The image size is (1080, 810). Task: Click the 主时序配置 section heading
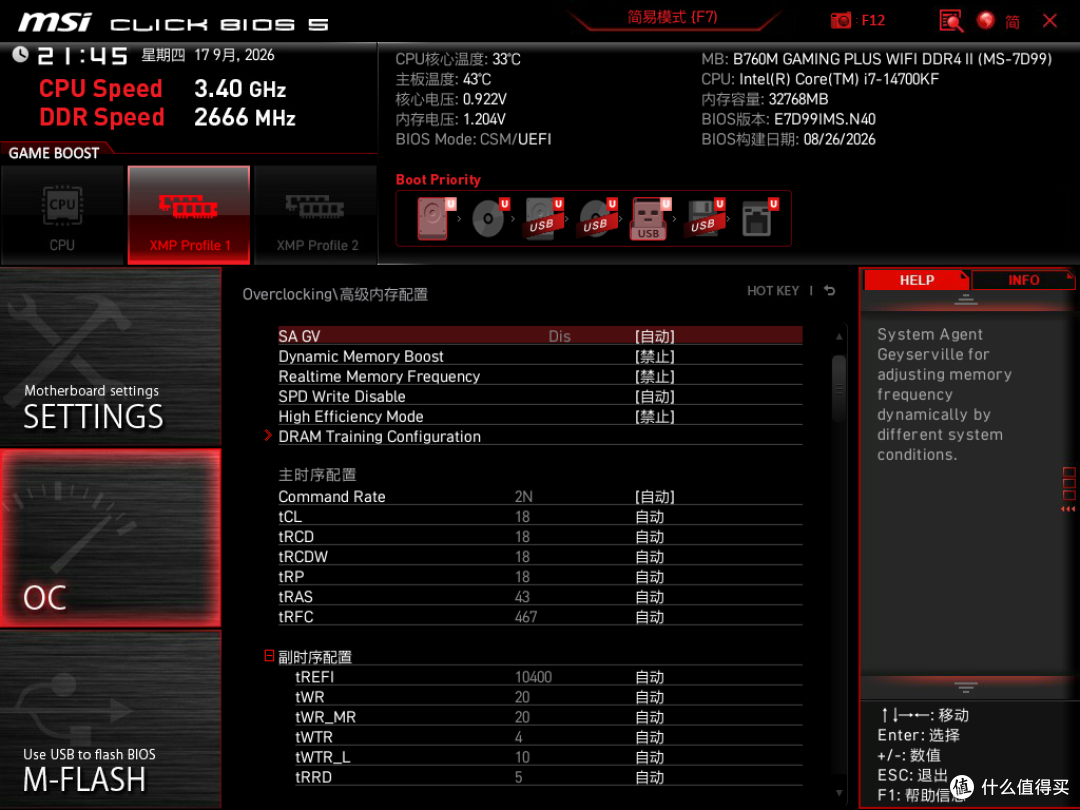[317, 475]
